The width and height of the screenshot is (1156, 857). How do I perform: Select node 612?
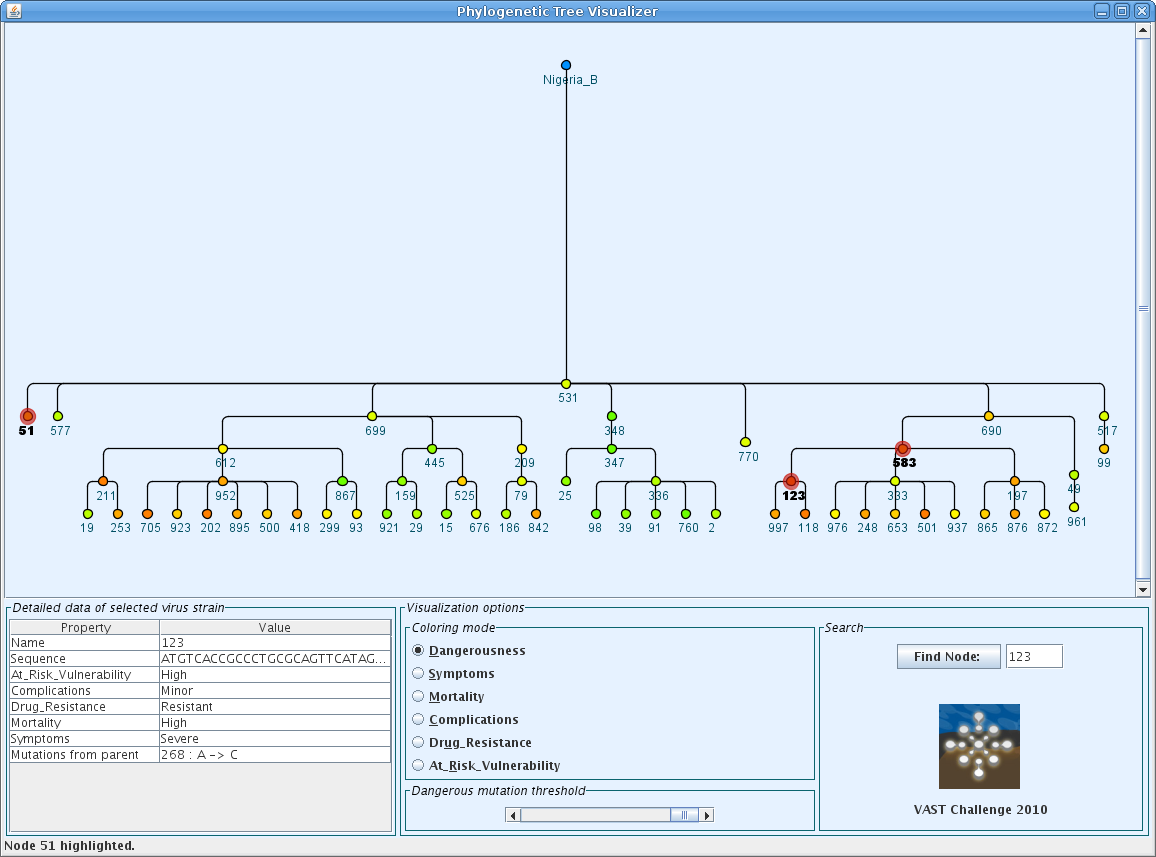[223, 449]
